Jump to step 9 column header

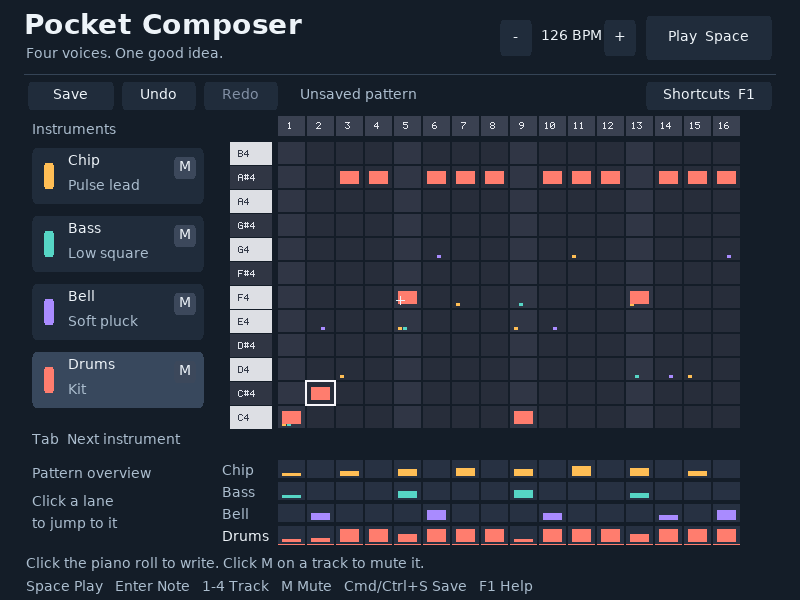pos(523,126)
